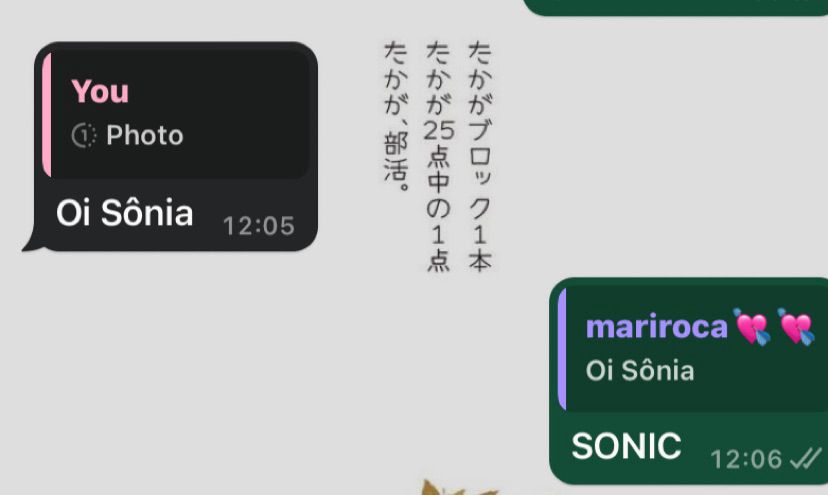Image resolution: width=828 pixels, height=495 pixels.
Task: Open the quoted mariroca reply preview
Action: [x=693, y=349]
